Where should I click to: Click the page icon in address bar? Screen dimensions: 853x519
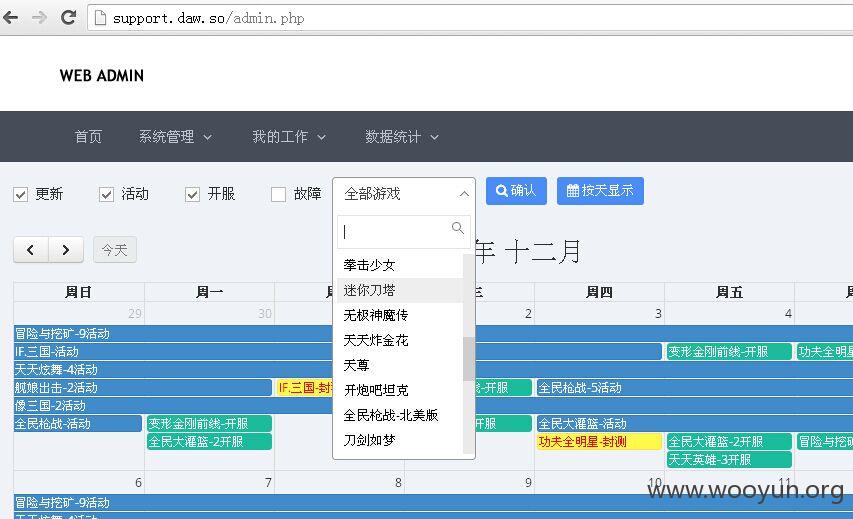tap(100, 18)
